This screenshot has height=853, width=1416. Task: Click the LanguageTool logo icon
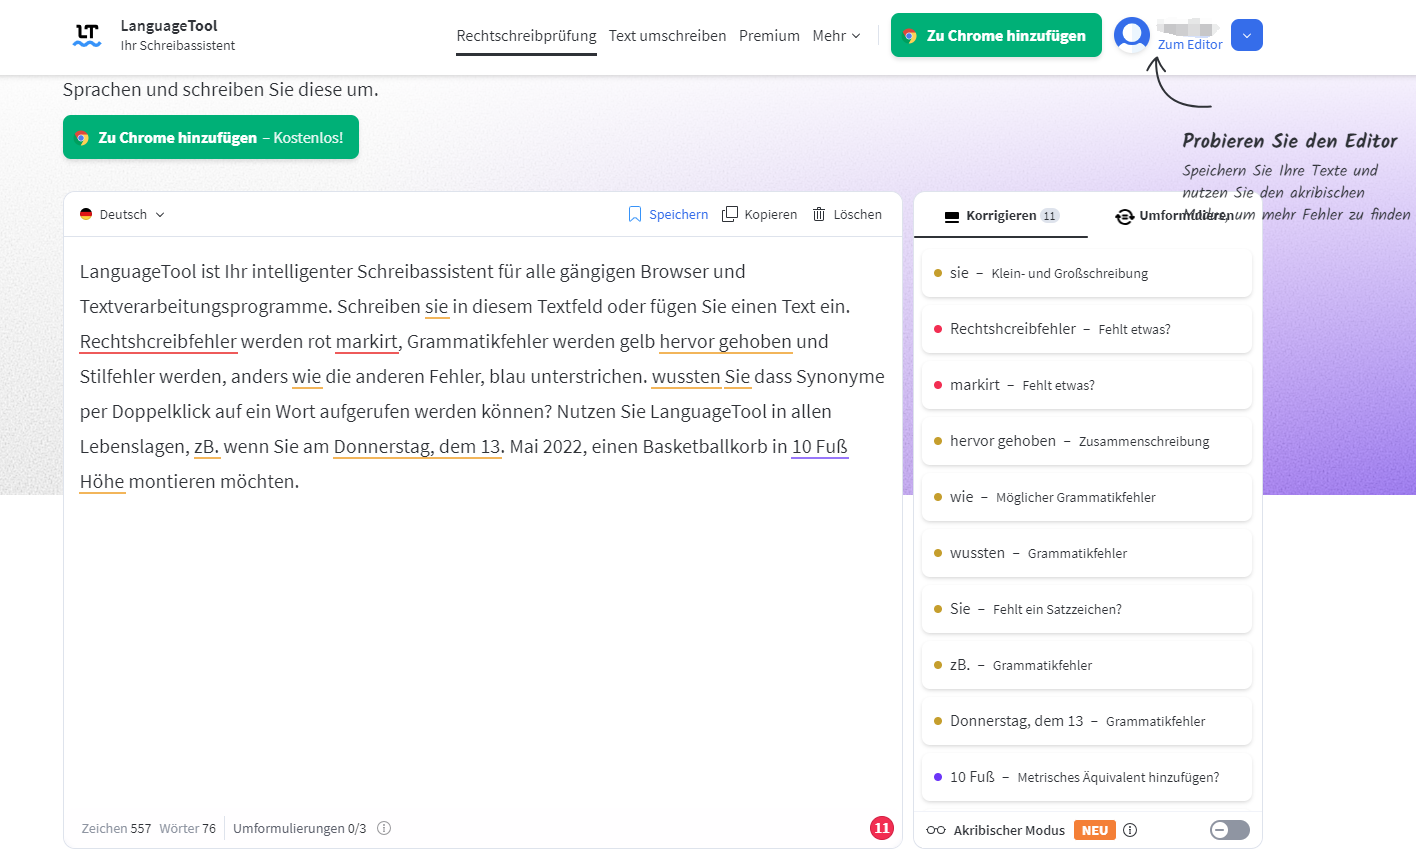87,35
